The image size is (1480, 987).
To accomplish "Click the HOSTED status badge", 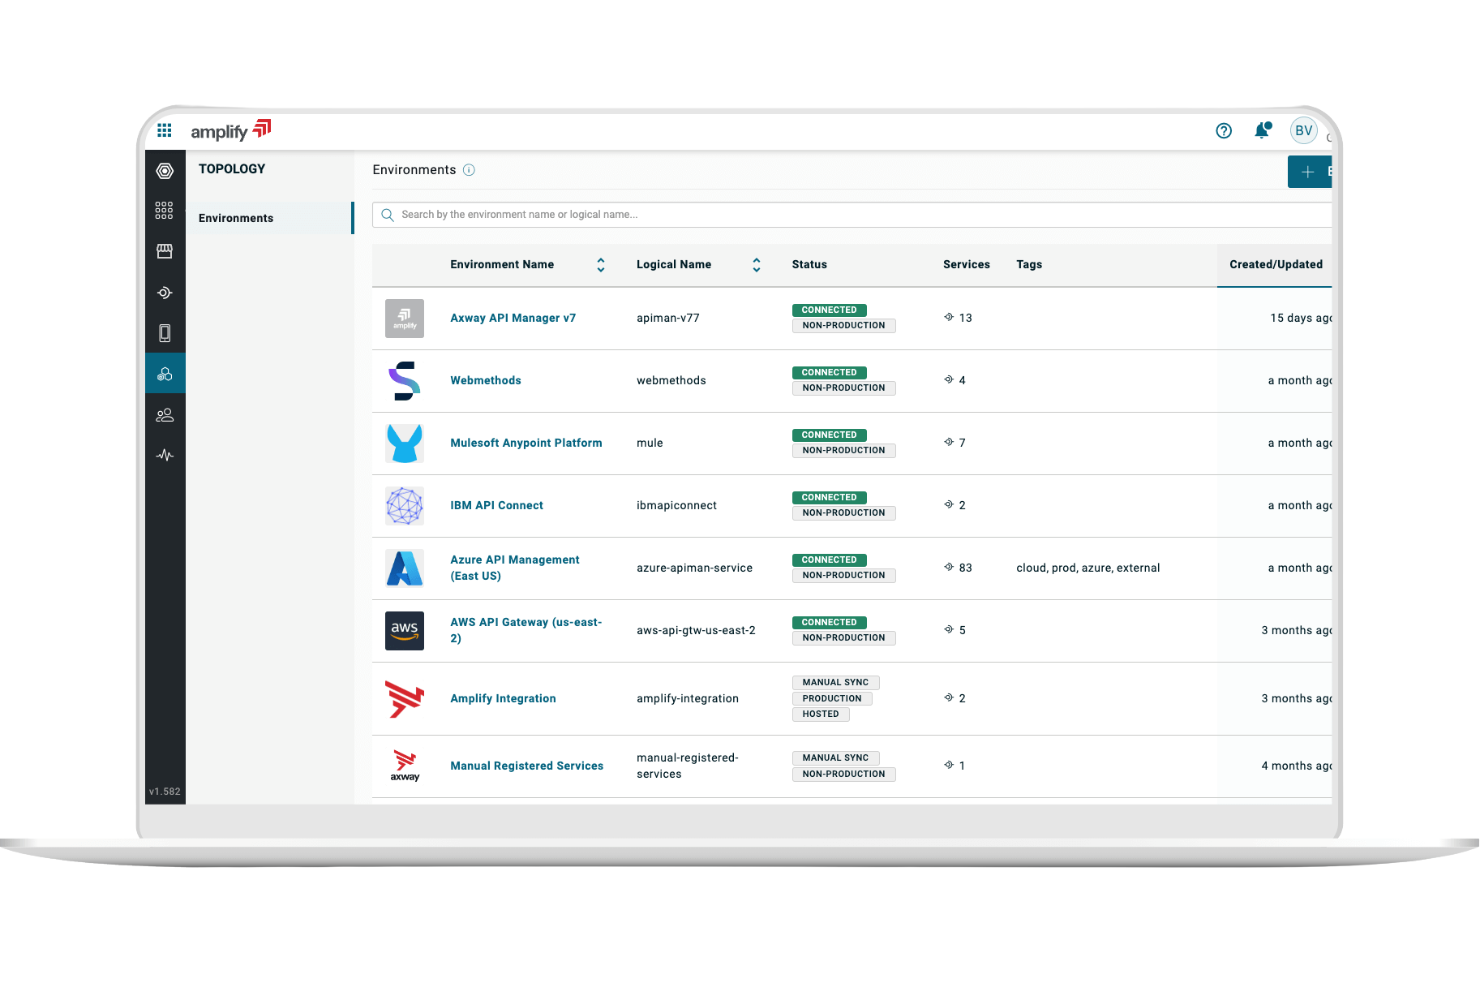I will coord(821,714).
